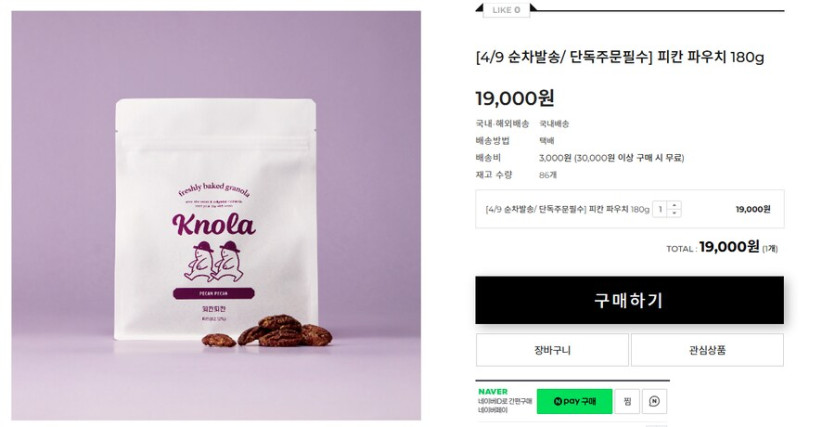The height and width of the screenshot is (427, 835).
Task: Click the black 구매하기 buy button
Action: (x=629, y=300)
